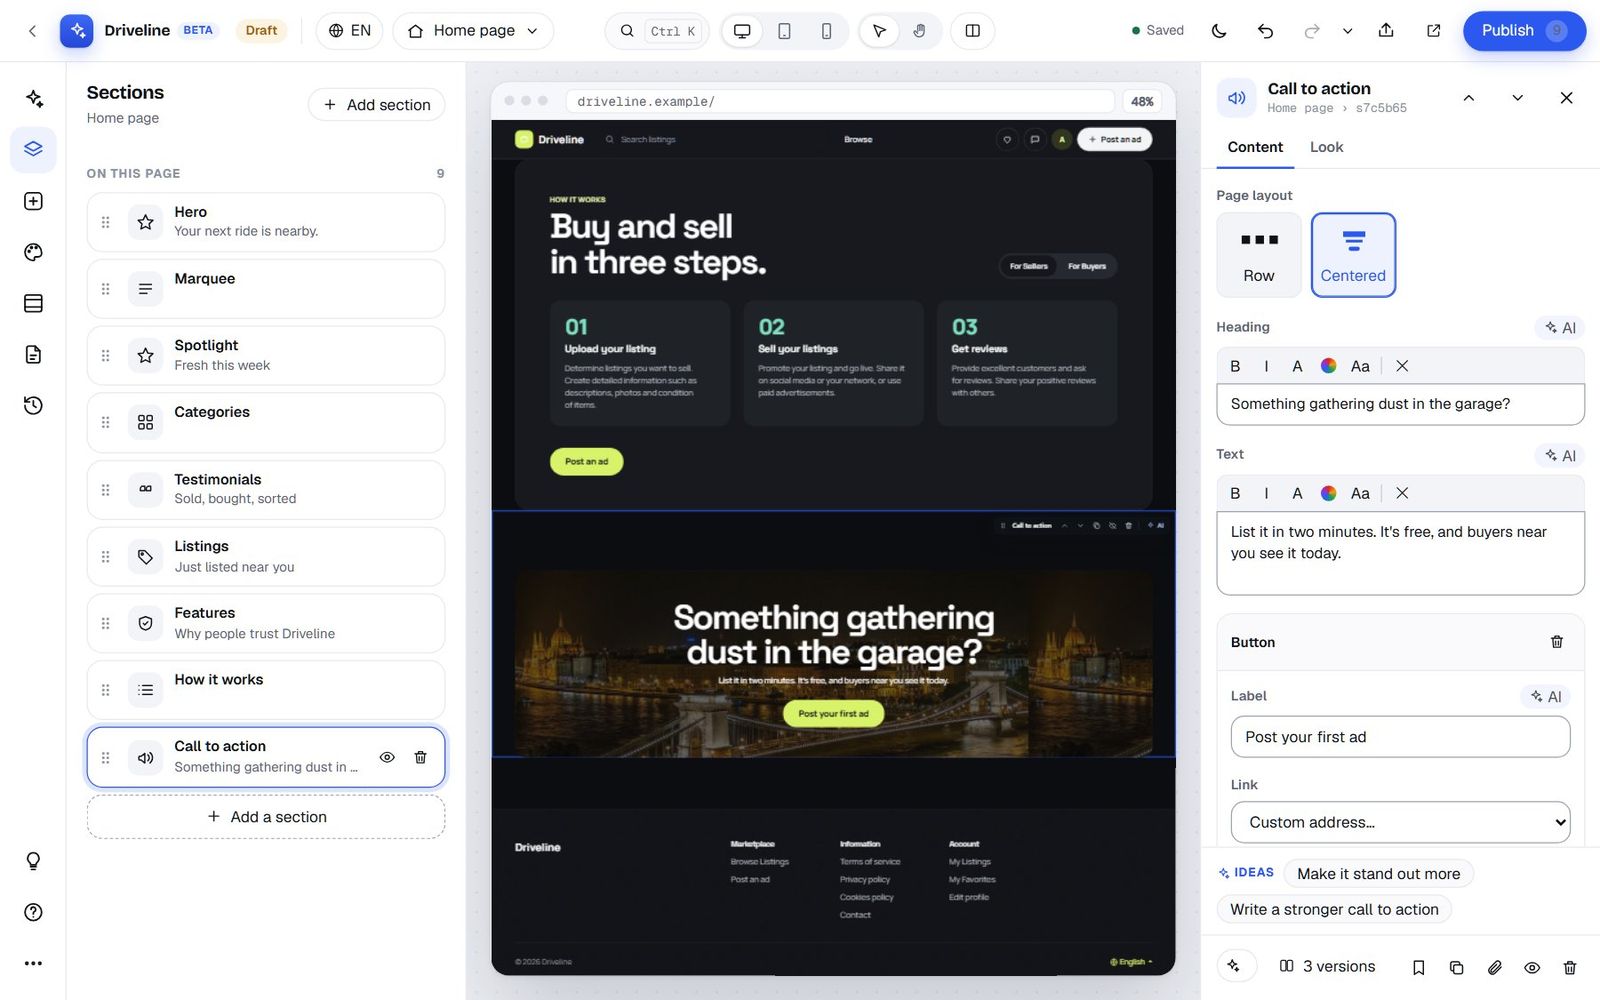Viewport: 1600px width, 1000px height.
Task: Open the lightbulb tips icon in the sidebar
Action: pos(33,861)
